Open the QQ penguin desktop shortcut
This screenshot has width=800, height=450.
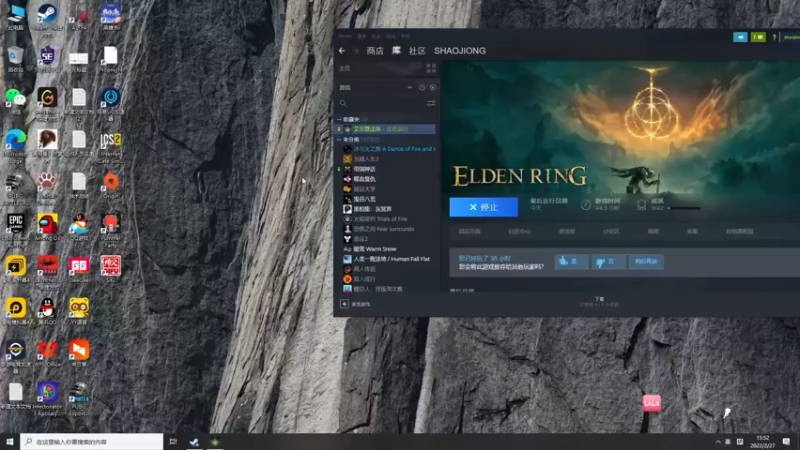click(47, 312)
